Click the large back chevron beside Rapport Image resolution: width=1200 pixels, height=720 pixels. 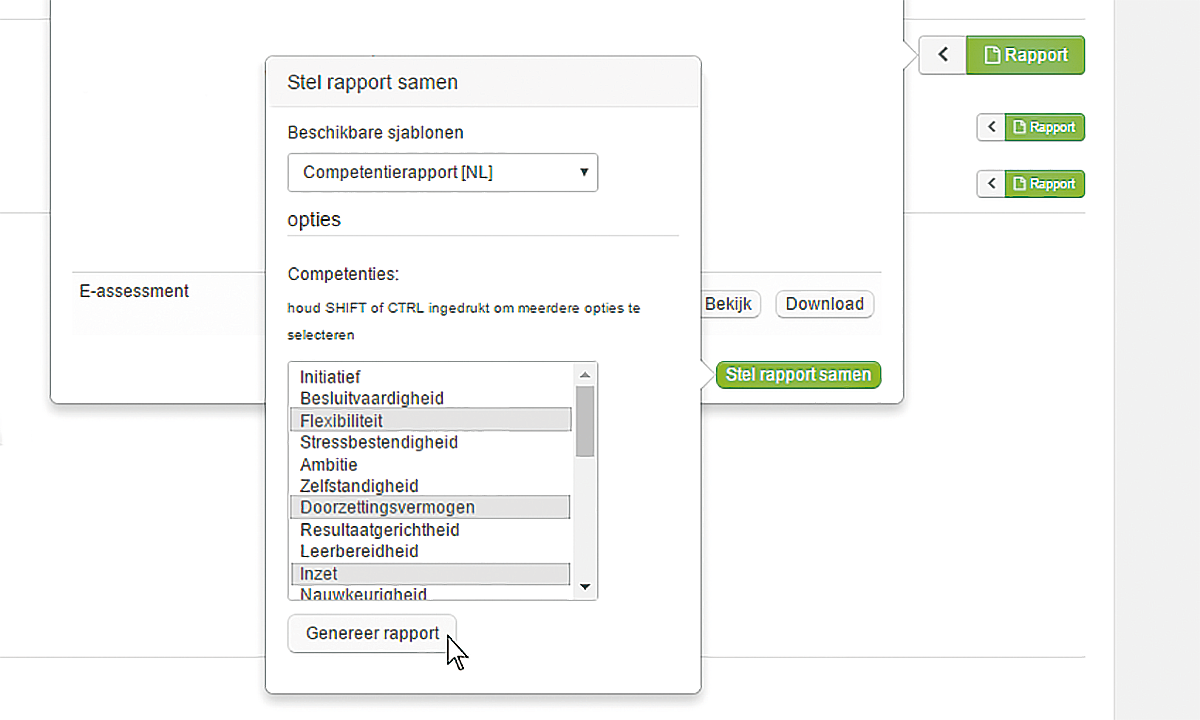[942, 55]
